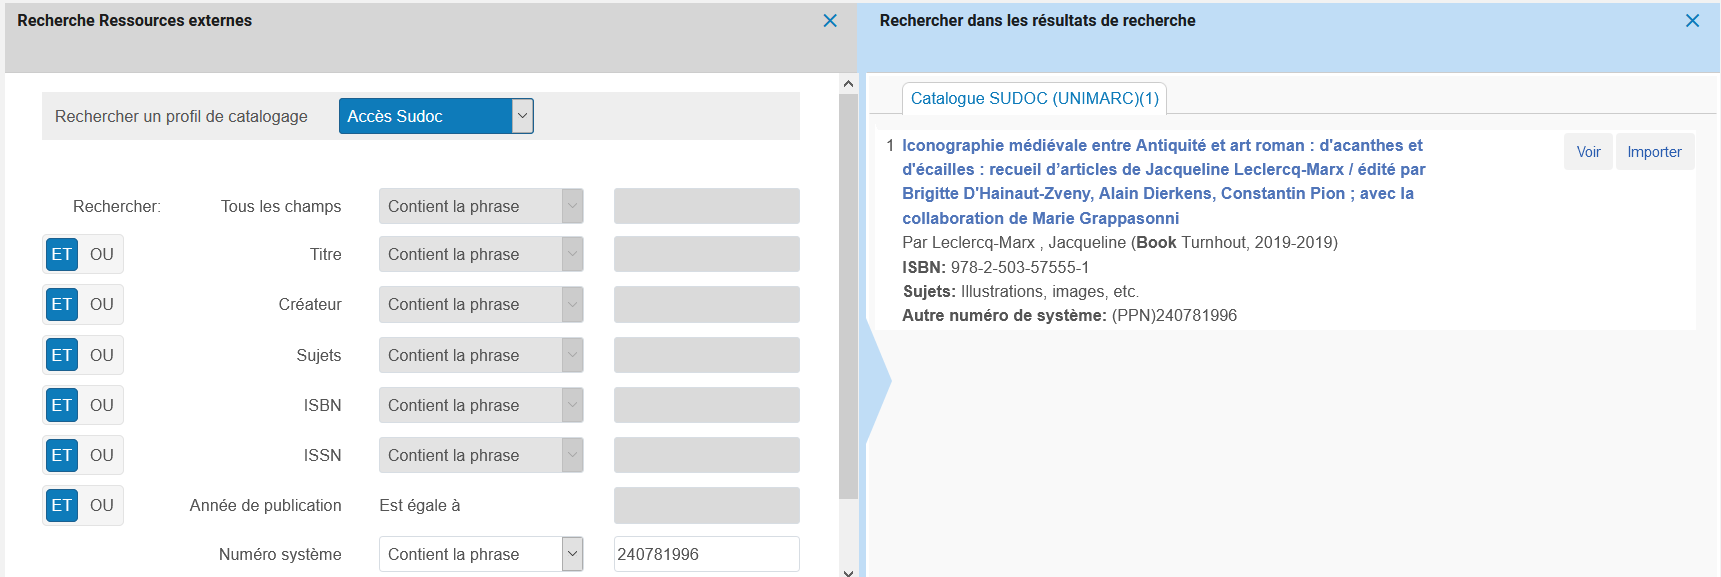The height and width of the screenshot is (577, 1721).
Task: Select OU operator for the Créateur row
Action: [102, 304]
